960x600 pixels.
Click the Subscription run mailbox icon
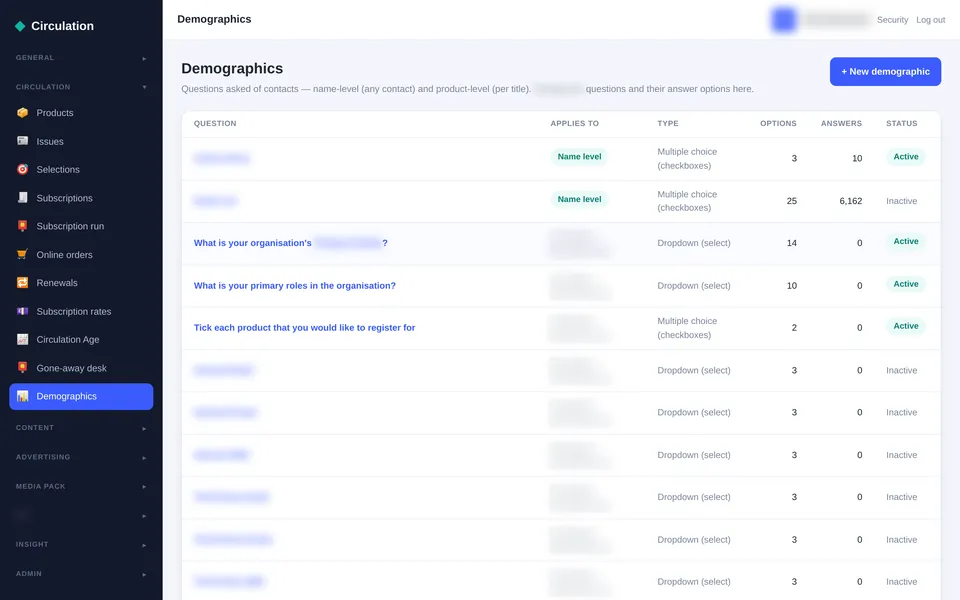tap(23, 226)
